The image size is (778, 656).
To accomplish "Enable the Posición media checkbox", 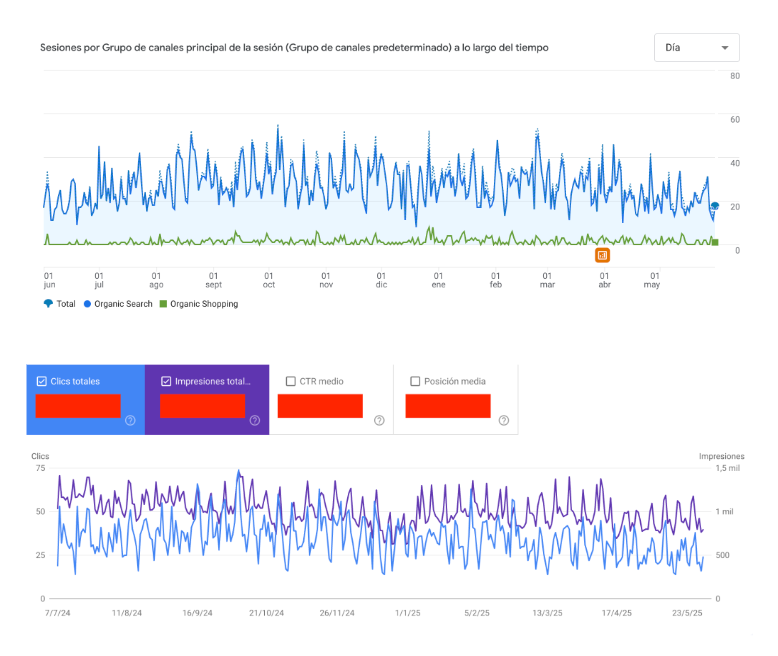I will click(415, 381).
